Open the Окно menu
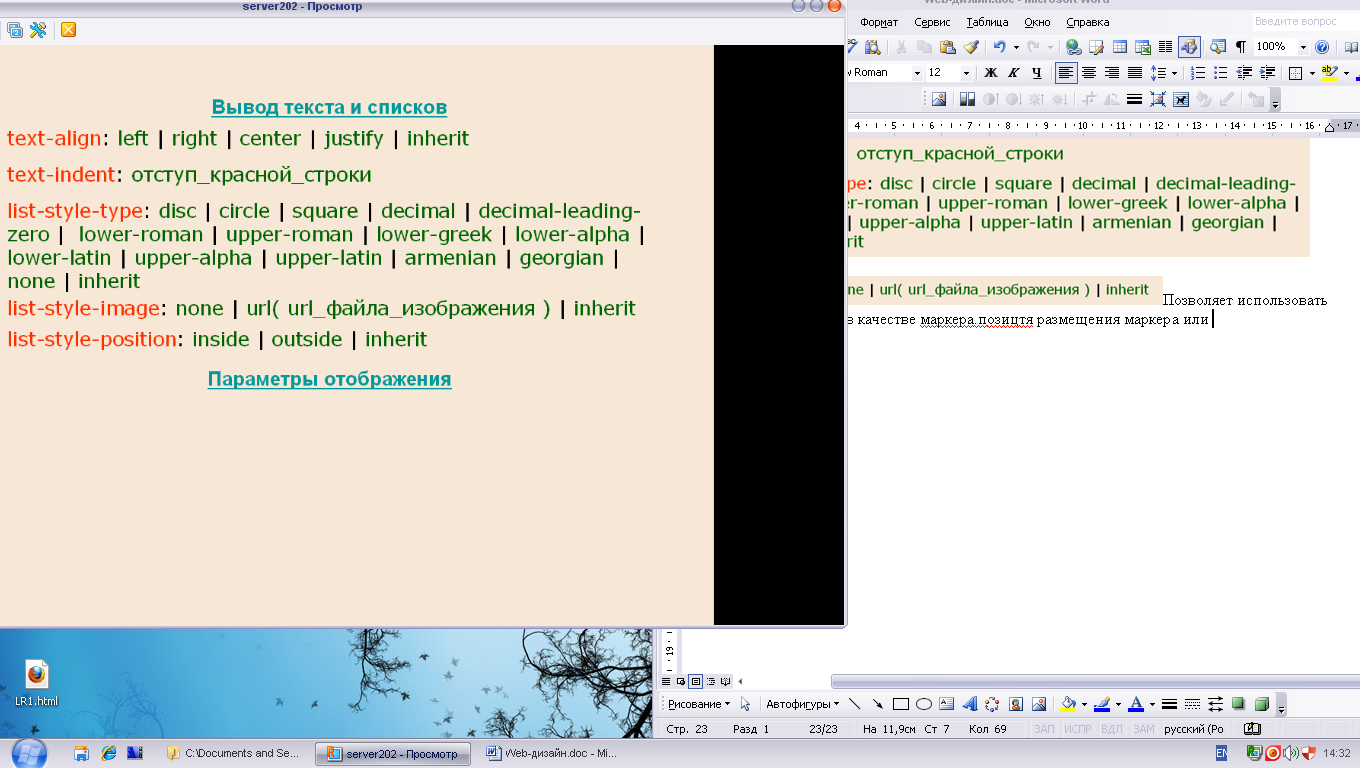This screenshot has width=1360, height=768. click(1037, 22)
